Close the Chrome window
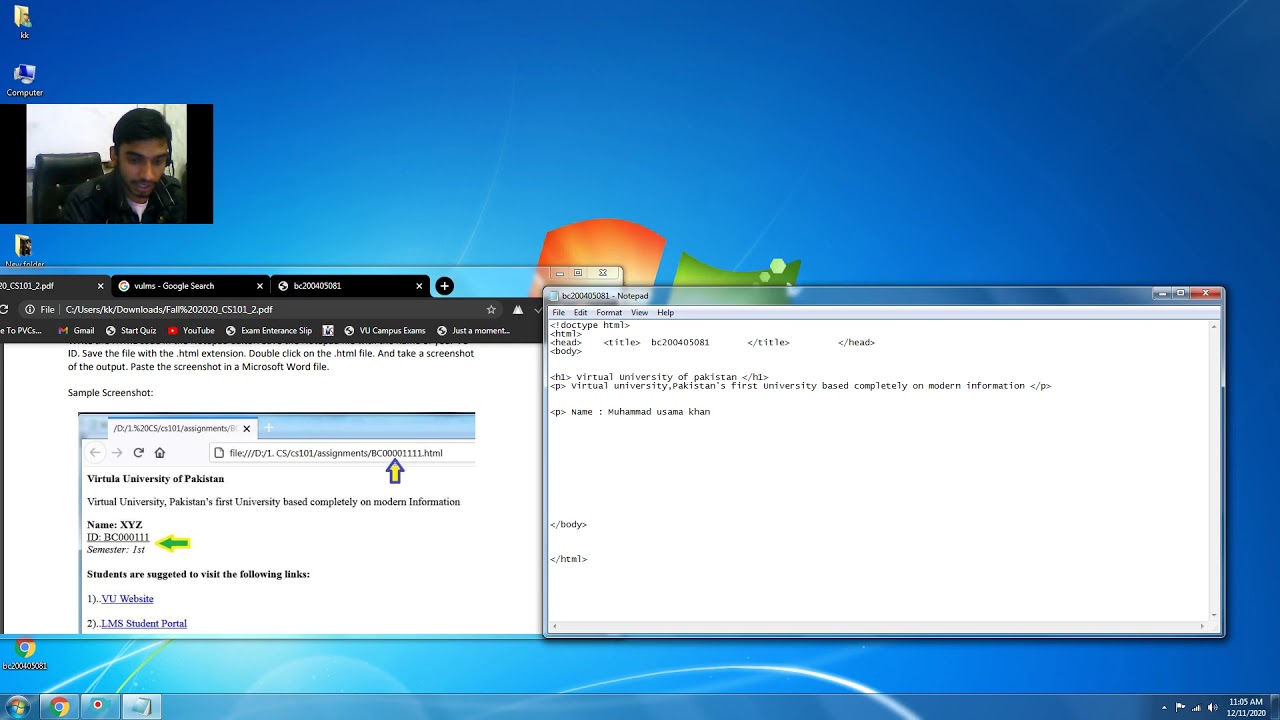 tap(603, 273)
